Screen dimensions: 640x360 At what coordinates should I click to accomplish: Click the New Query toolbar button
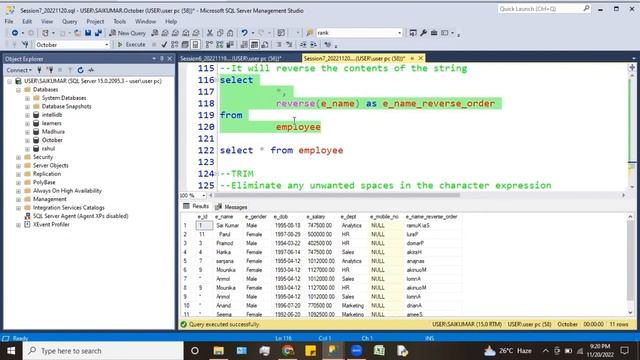point(127,33)
